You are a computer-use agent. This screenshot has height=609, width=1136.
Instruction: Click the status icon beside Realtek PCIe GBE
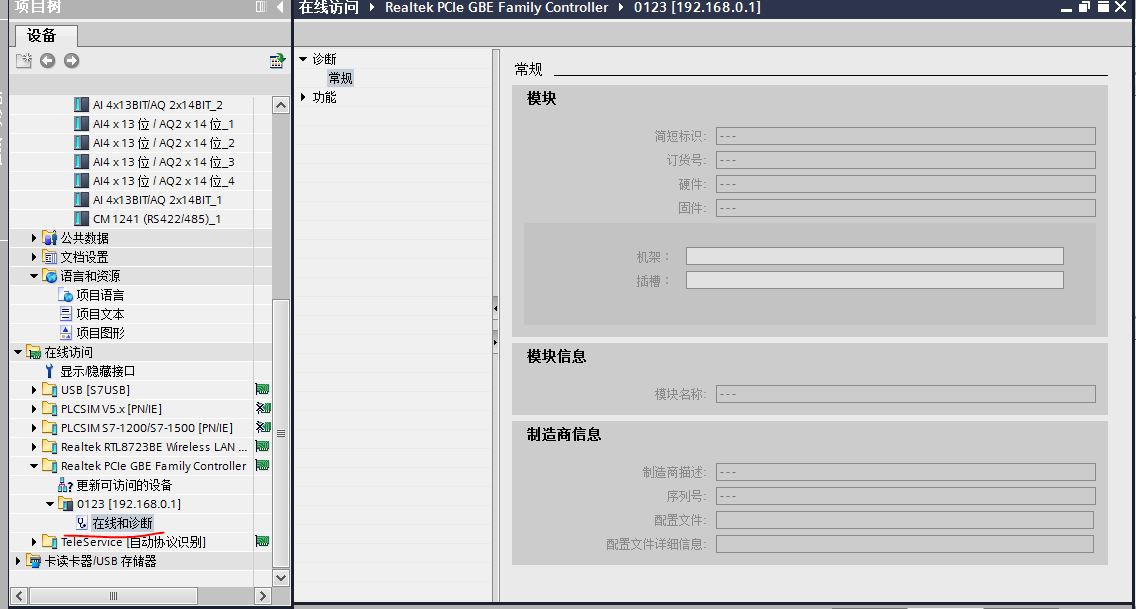[262, 465]
